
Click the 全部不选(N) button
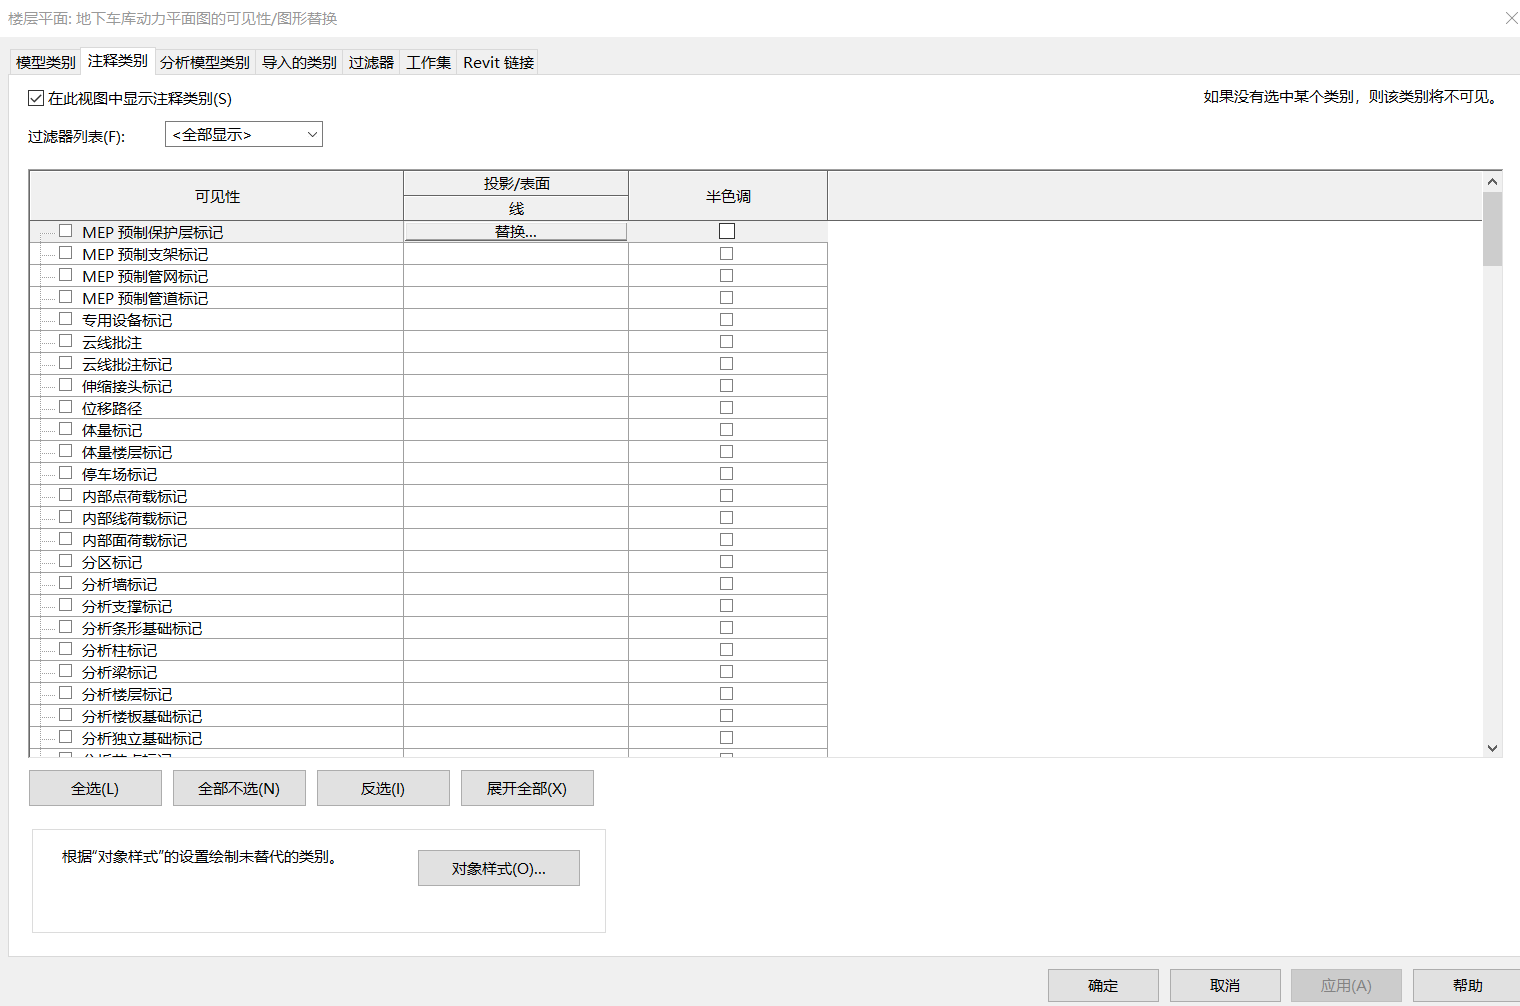tap(239, 788)
